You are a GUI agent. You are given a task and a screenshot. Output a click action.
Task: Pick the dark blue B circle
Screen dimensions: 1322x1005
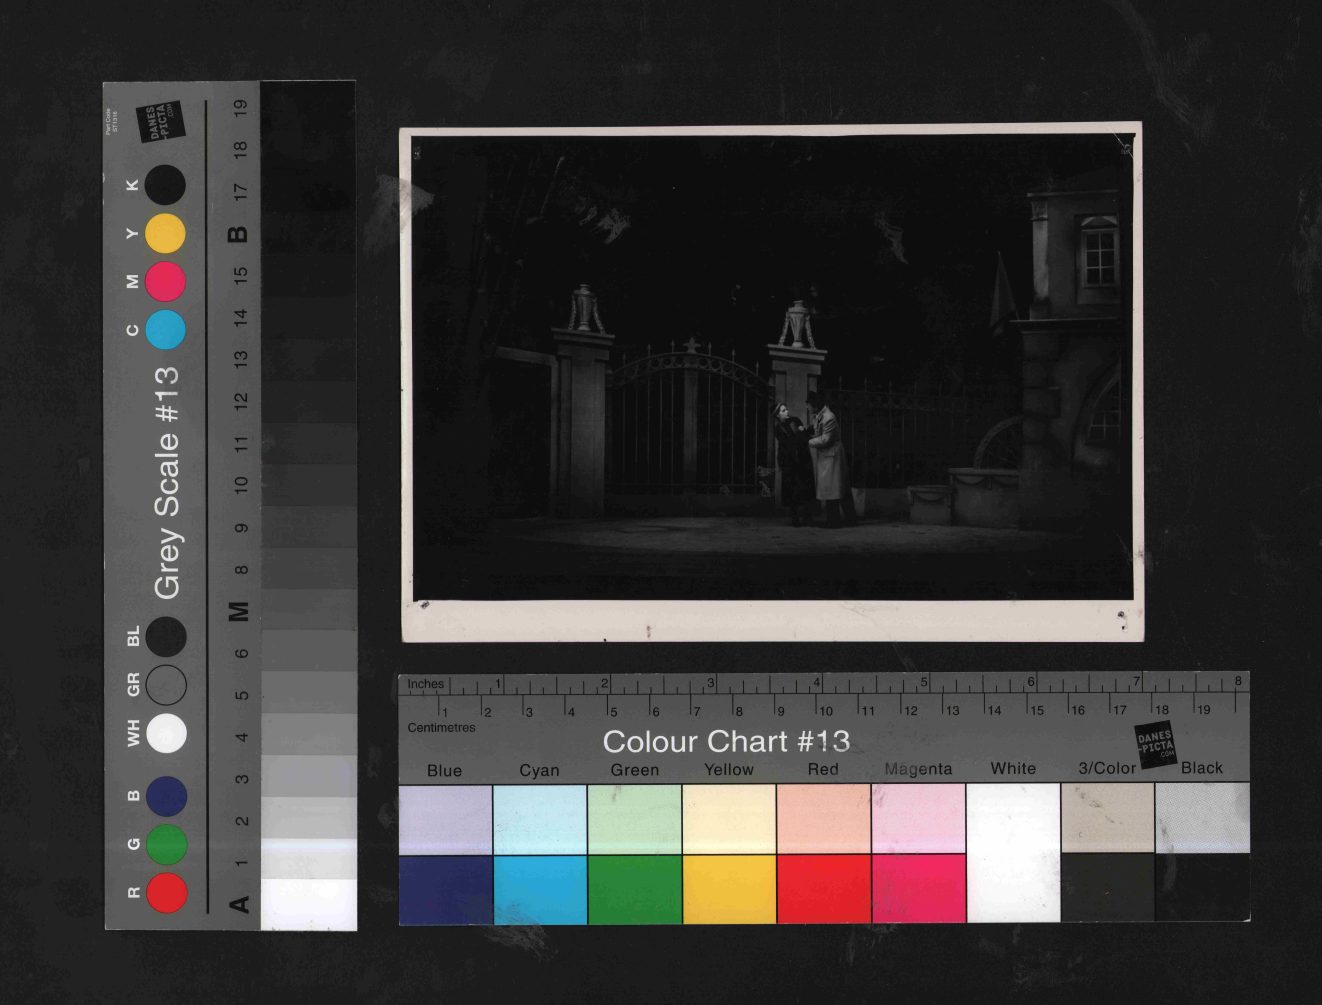click(166, 796)
